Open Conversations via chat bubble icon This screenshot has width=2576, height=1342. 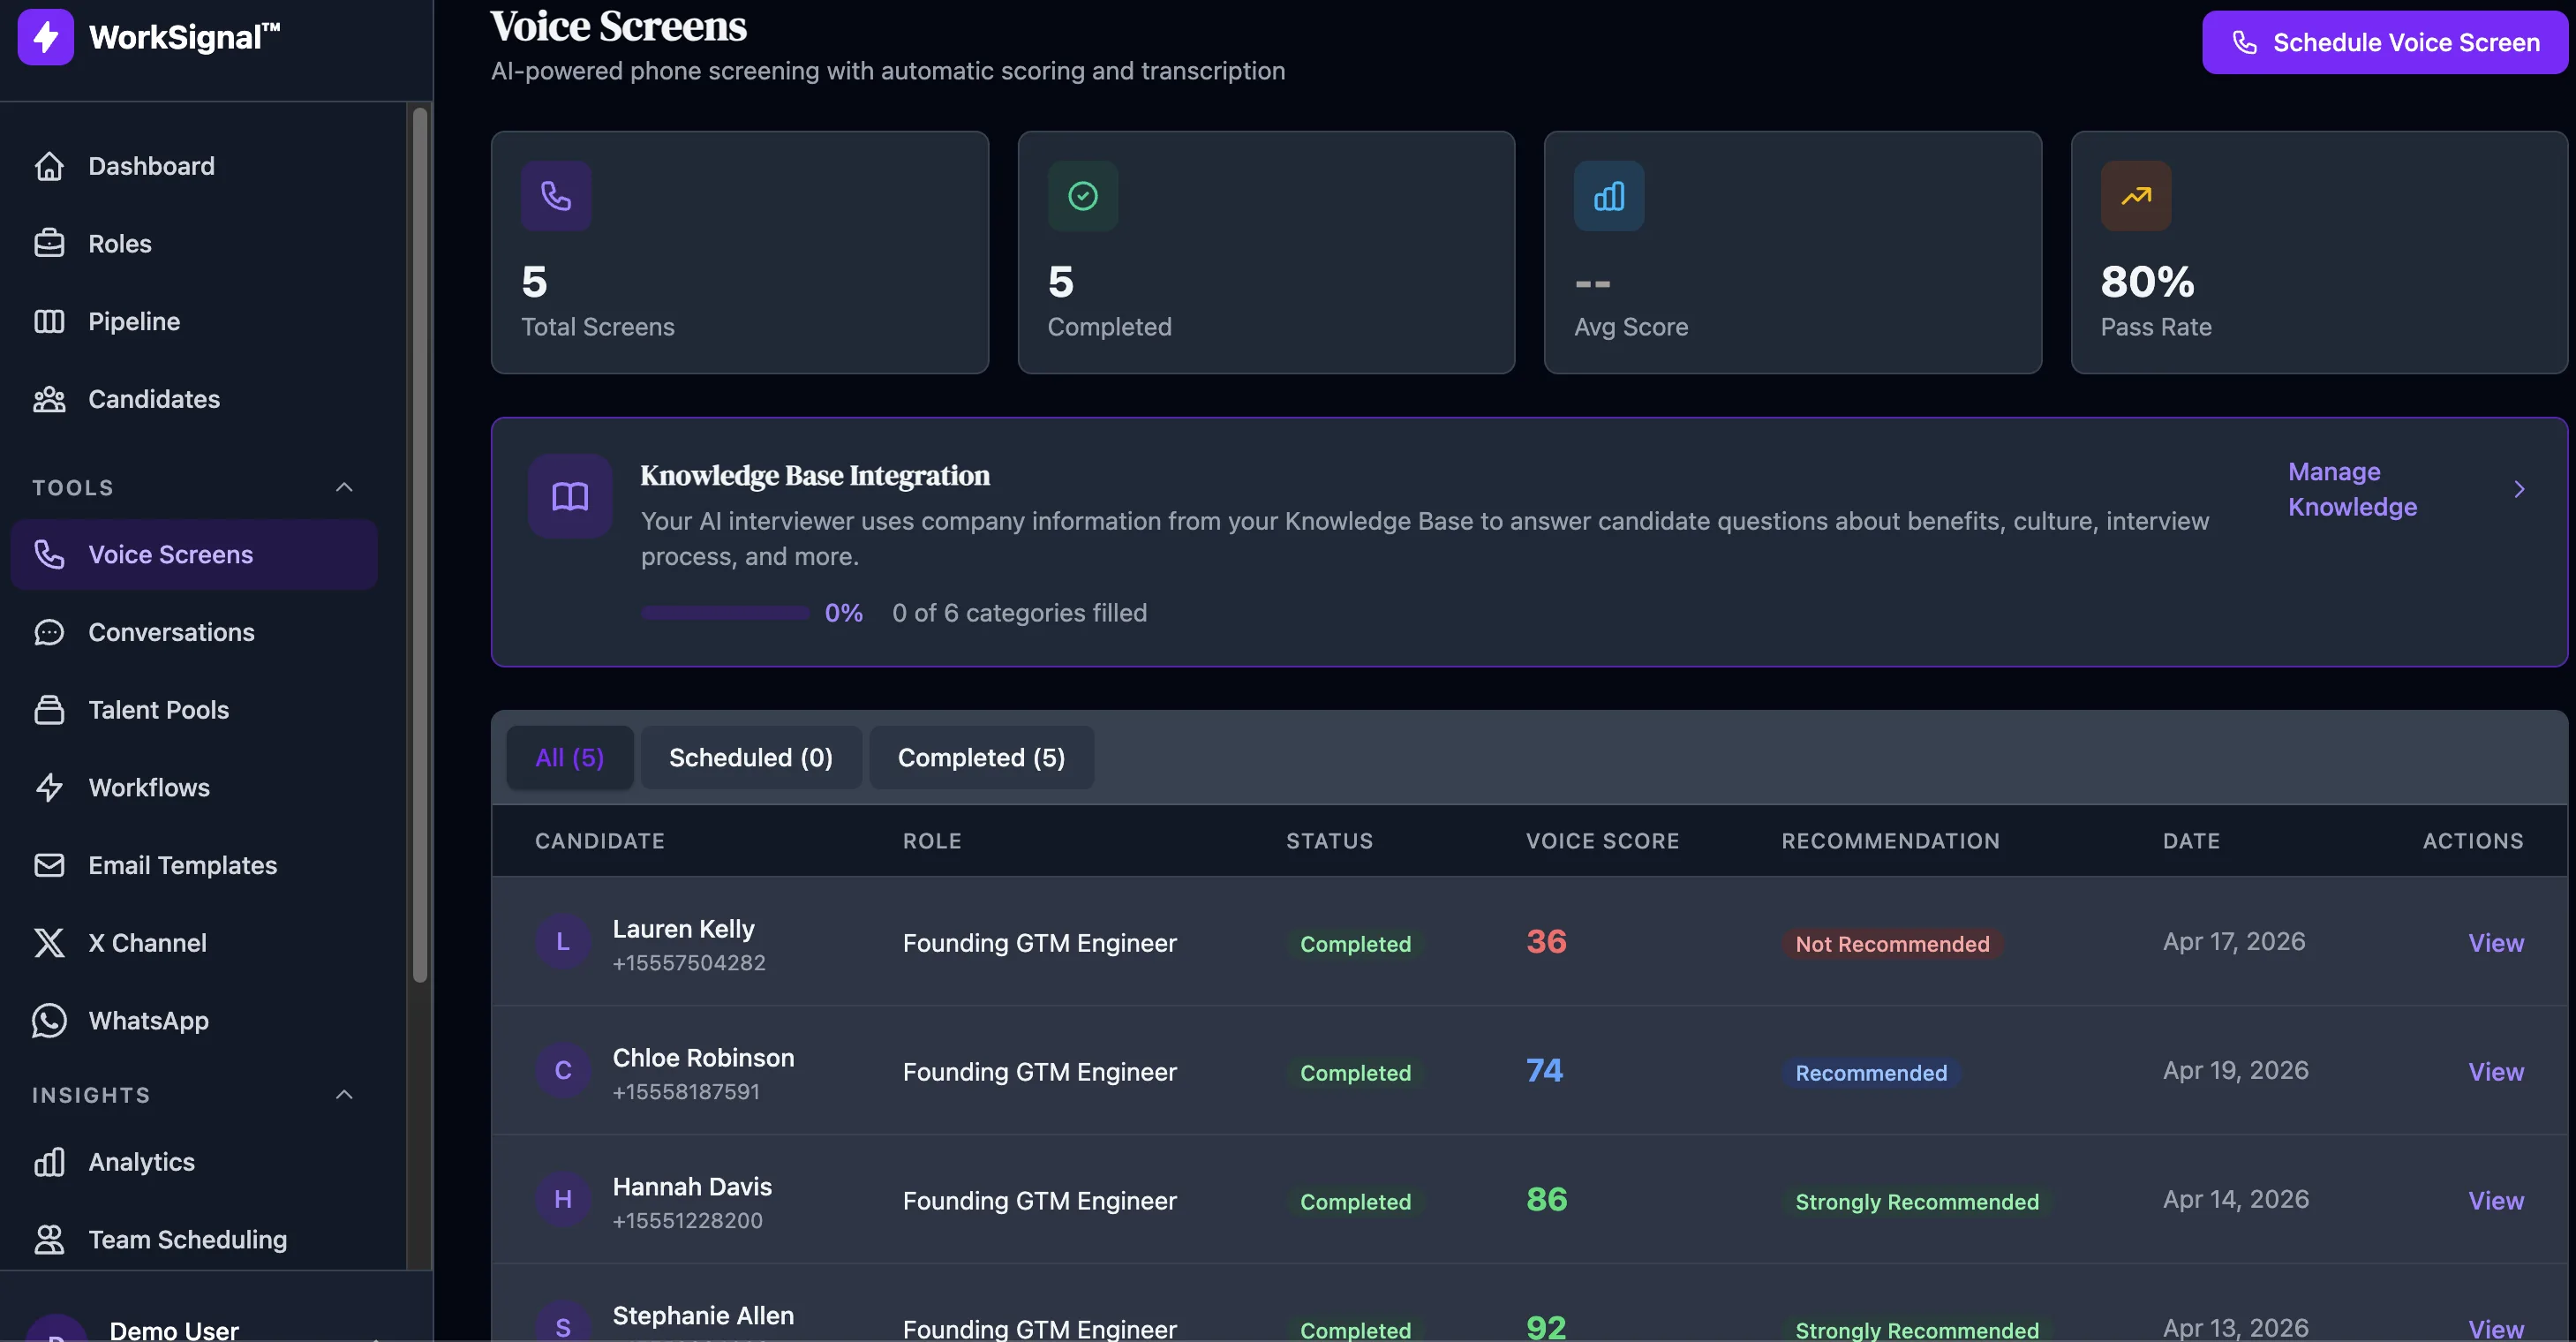point(49,632)
